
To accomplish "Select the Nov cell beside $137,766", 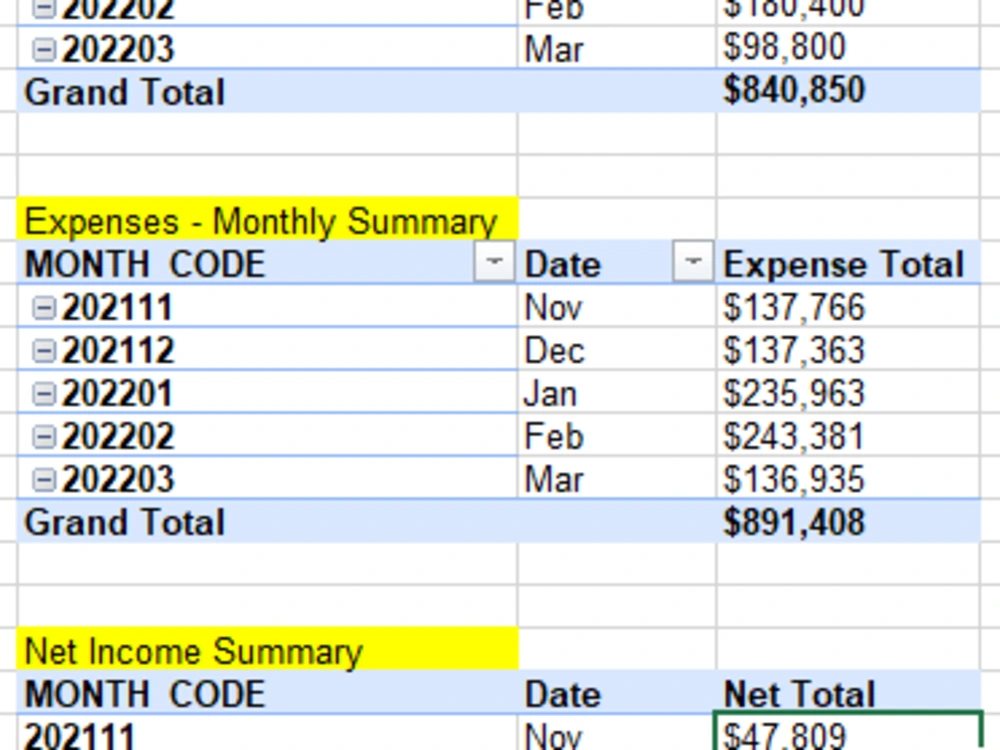I will [x=617, y=306].
